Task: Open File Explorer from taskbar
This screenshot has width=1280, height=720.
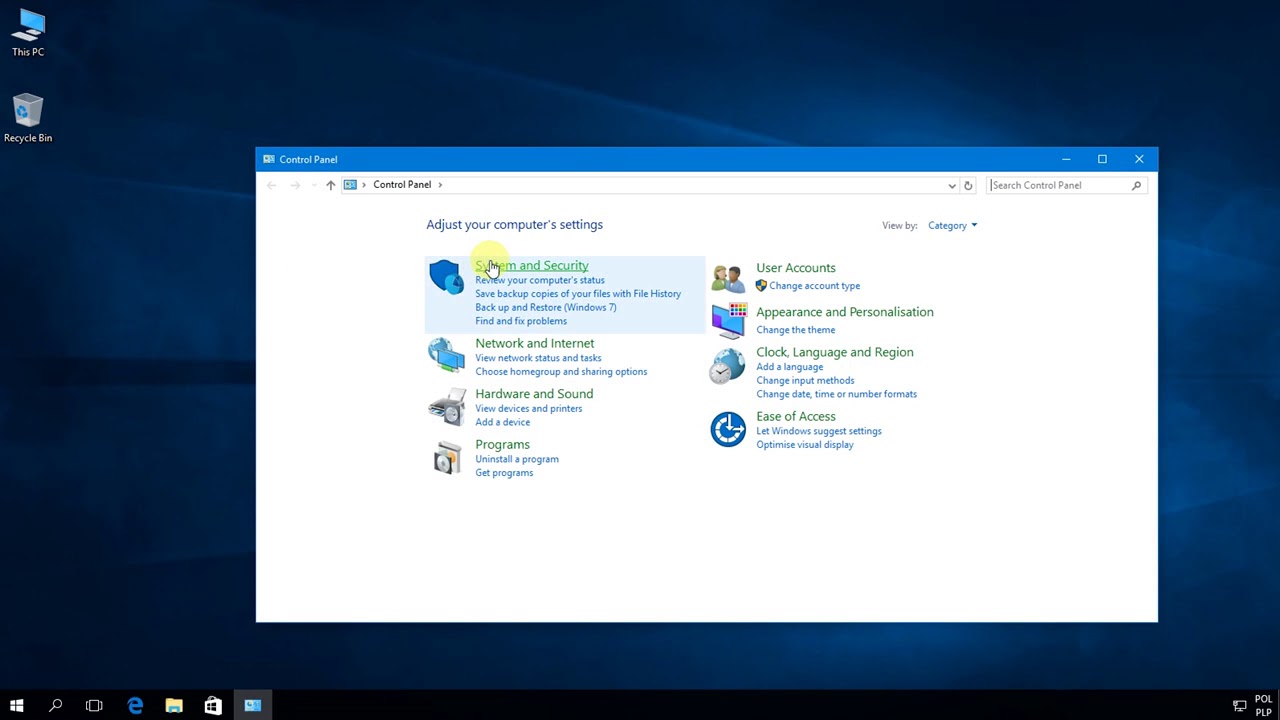Action: (174, 706)
